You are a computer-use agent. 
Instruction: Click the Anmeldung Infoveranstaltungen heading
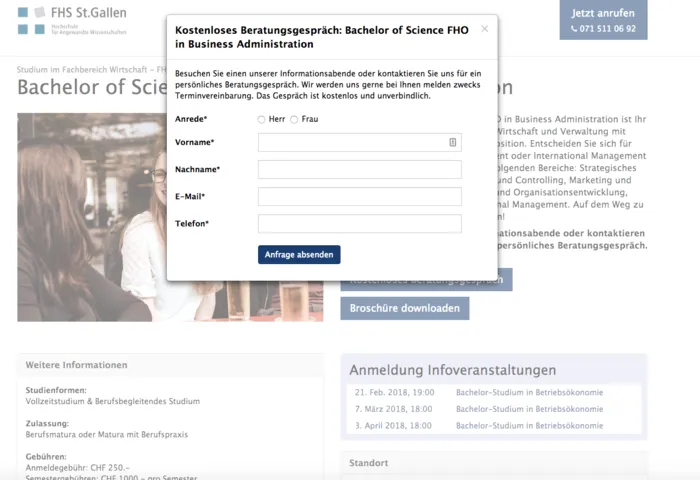click(x=453, y=370)
